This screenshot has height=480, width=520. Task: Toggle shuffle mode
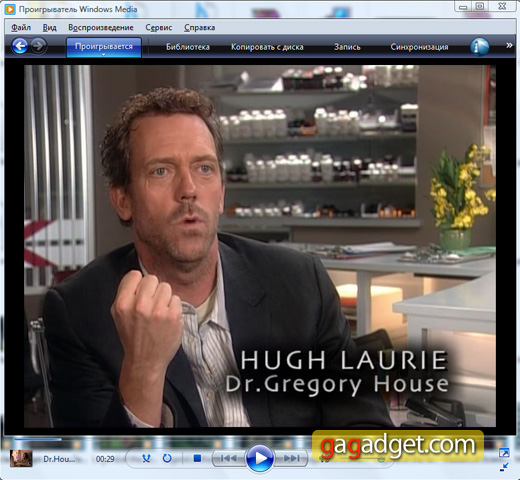tap(146, 459)
